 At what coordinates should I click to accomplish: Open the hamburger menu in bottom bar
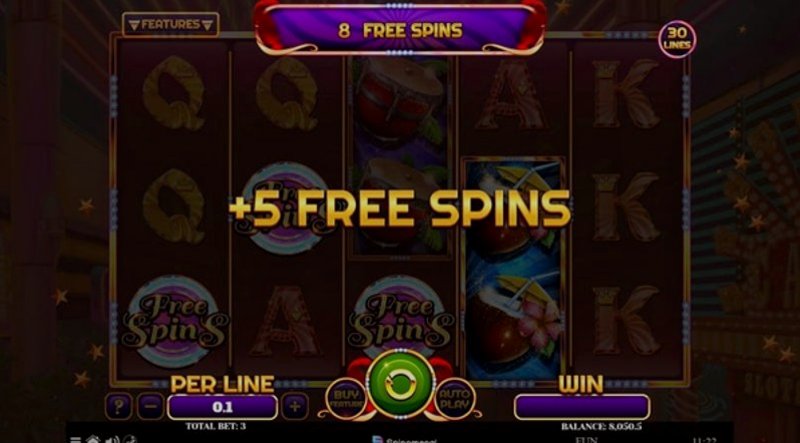click(x=75, y=439)
